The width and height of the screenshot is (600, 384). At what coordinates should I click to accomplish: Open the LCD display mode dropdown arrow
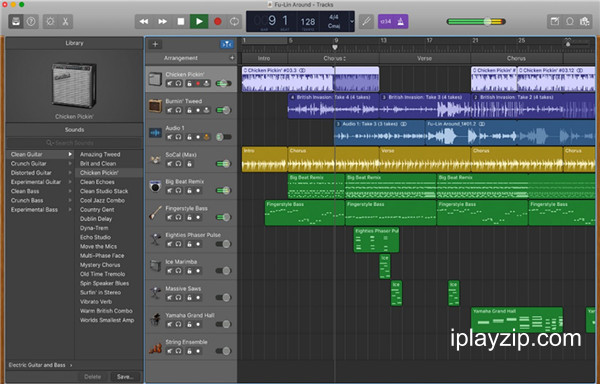pos(352,21)
